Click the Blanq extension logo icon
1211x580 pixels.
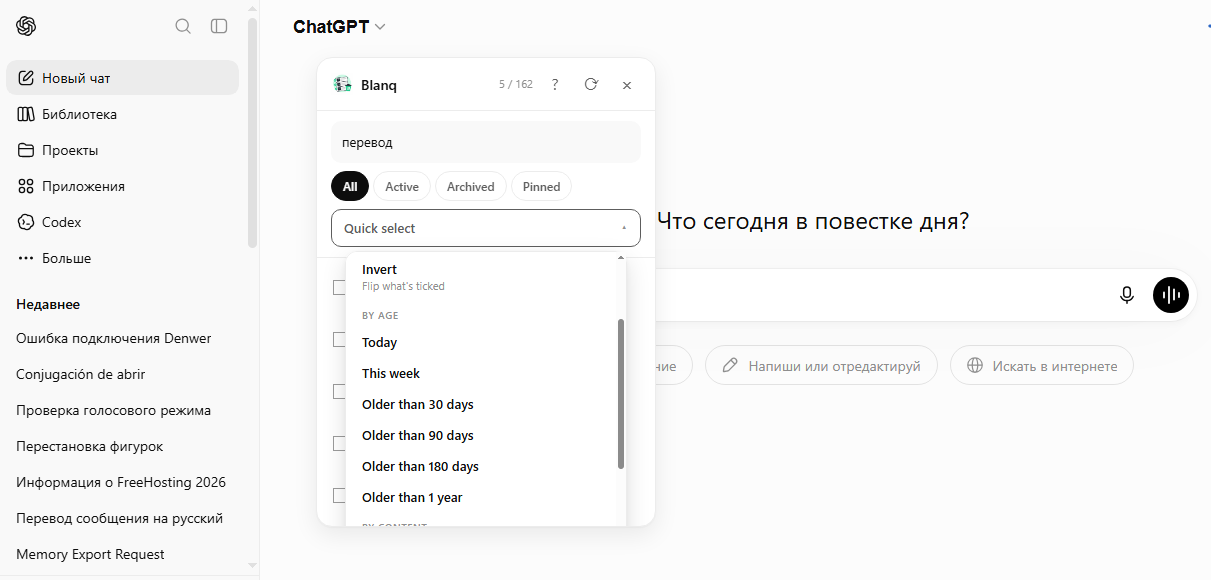click(x=342, y=85)
